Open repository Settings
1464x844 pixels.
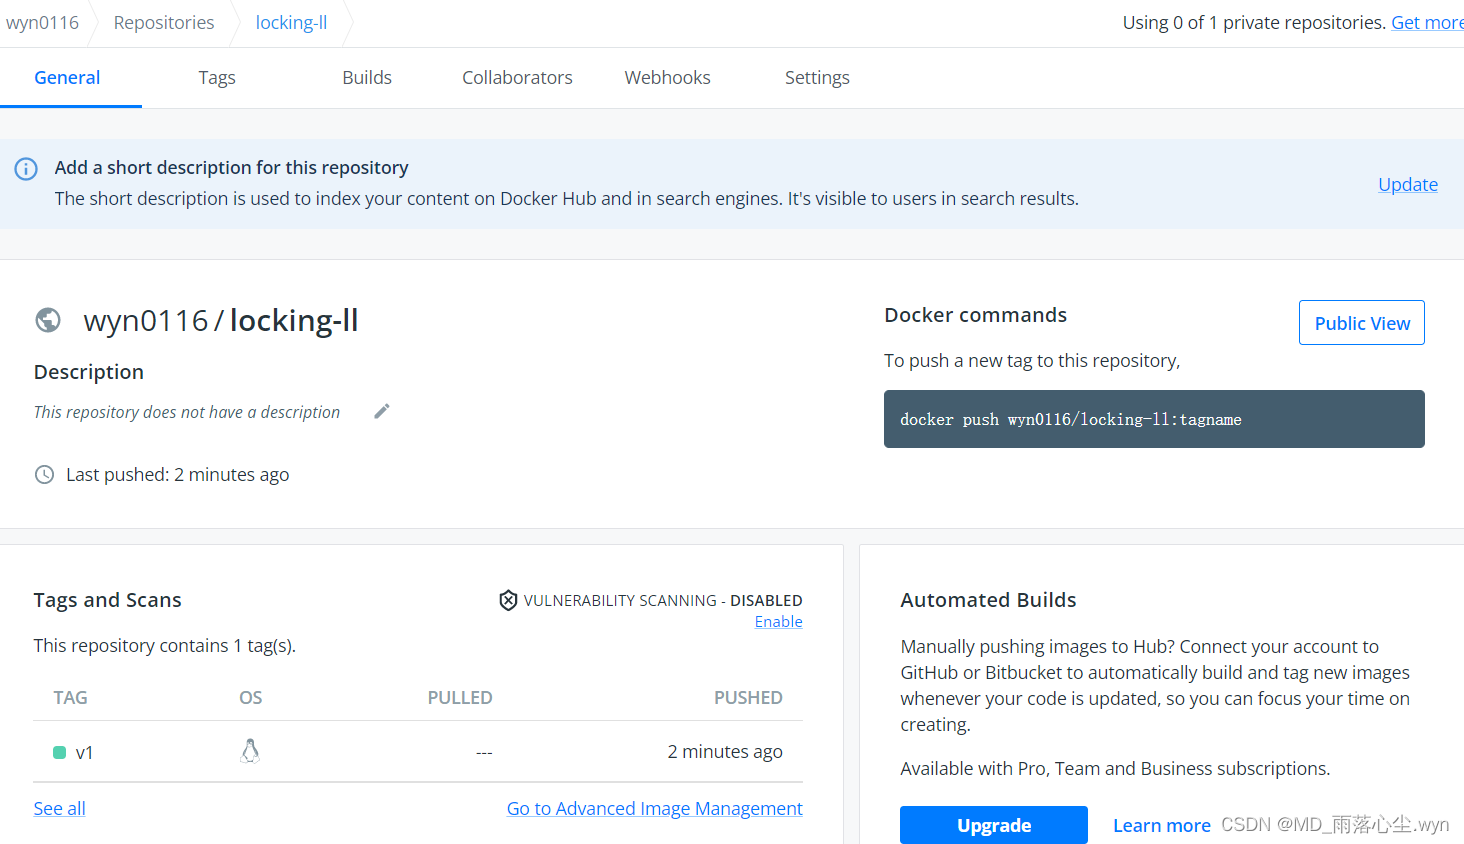click(817, 77)
